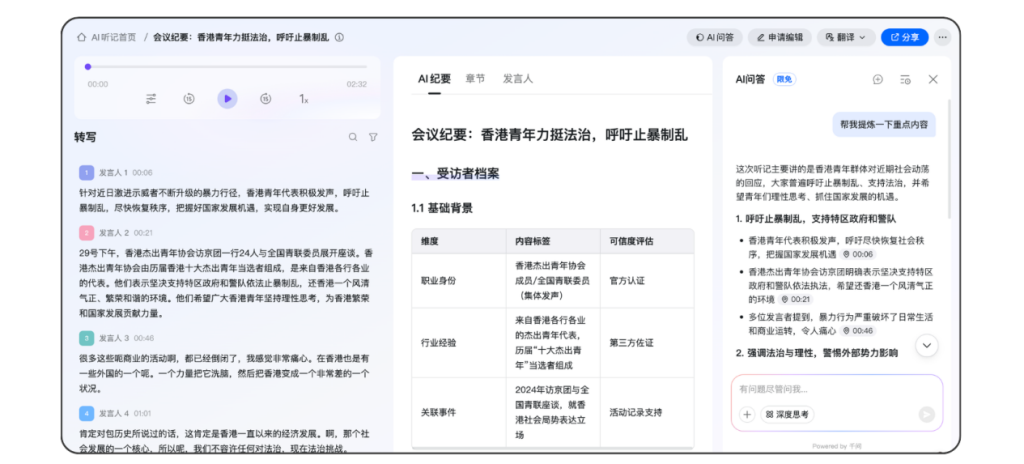Switch to the 章节 tab

(475, 78)
